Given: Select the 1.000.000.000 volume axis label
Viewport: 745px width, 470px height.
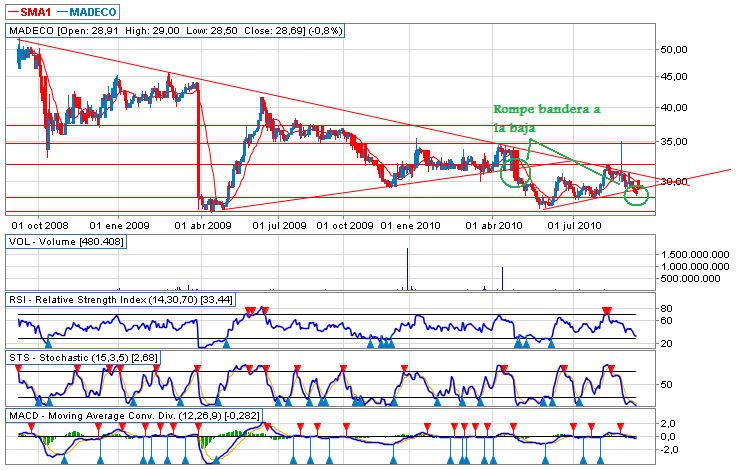Looking at the screenshot, I should point(695,267).
